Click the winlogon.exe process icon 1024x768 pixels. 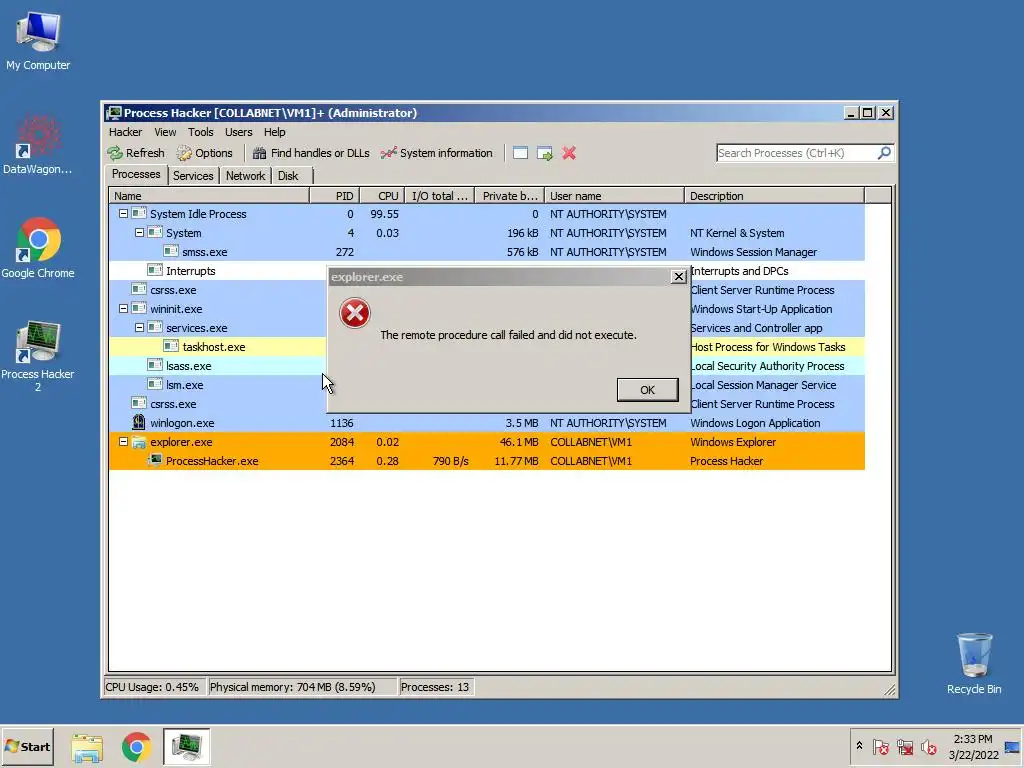(x=138, y=422)
